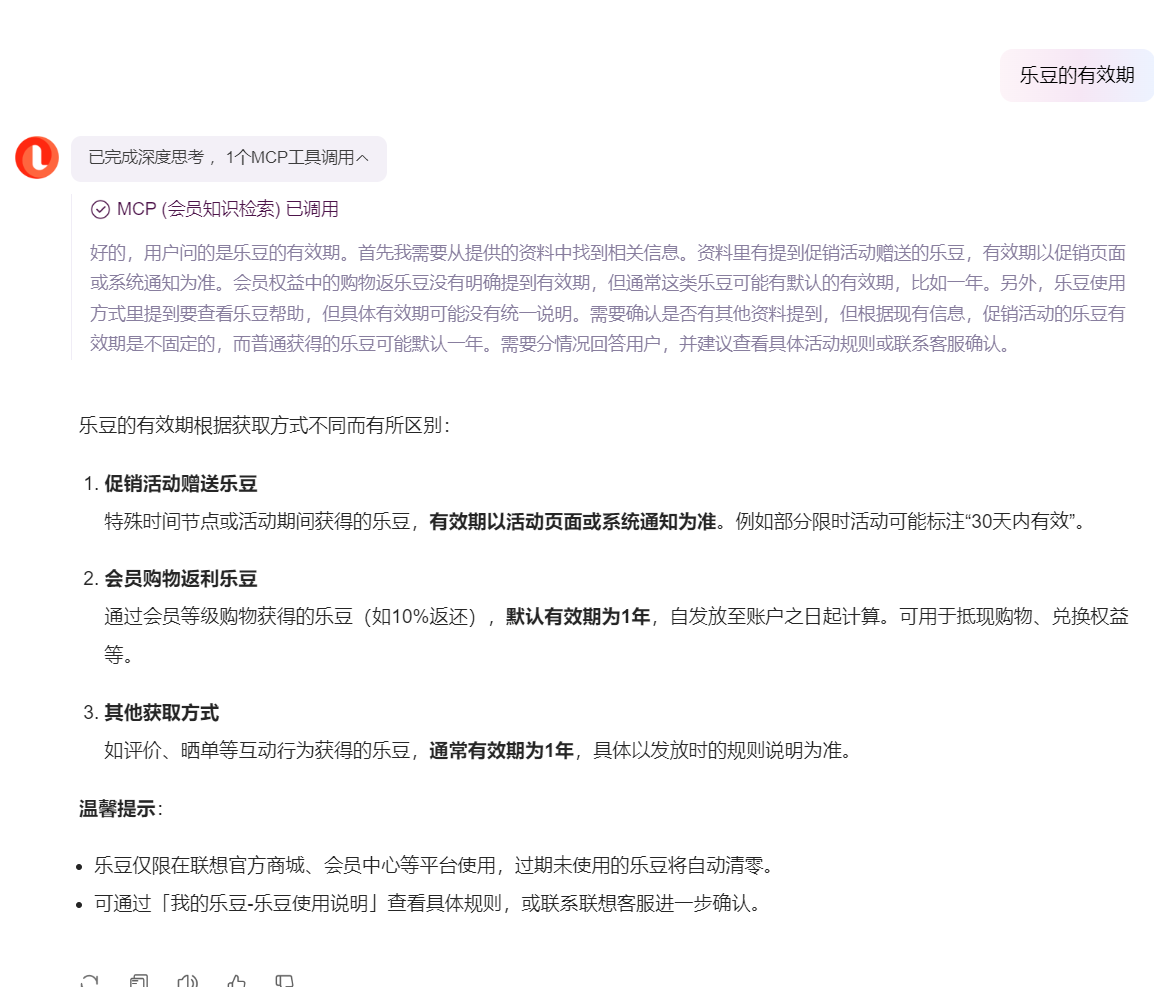Click the 温馨提示 heading
The image size is (1154, 987).
117,809
